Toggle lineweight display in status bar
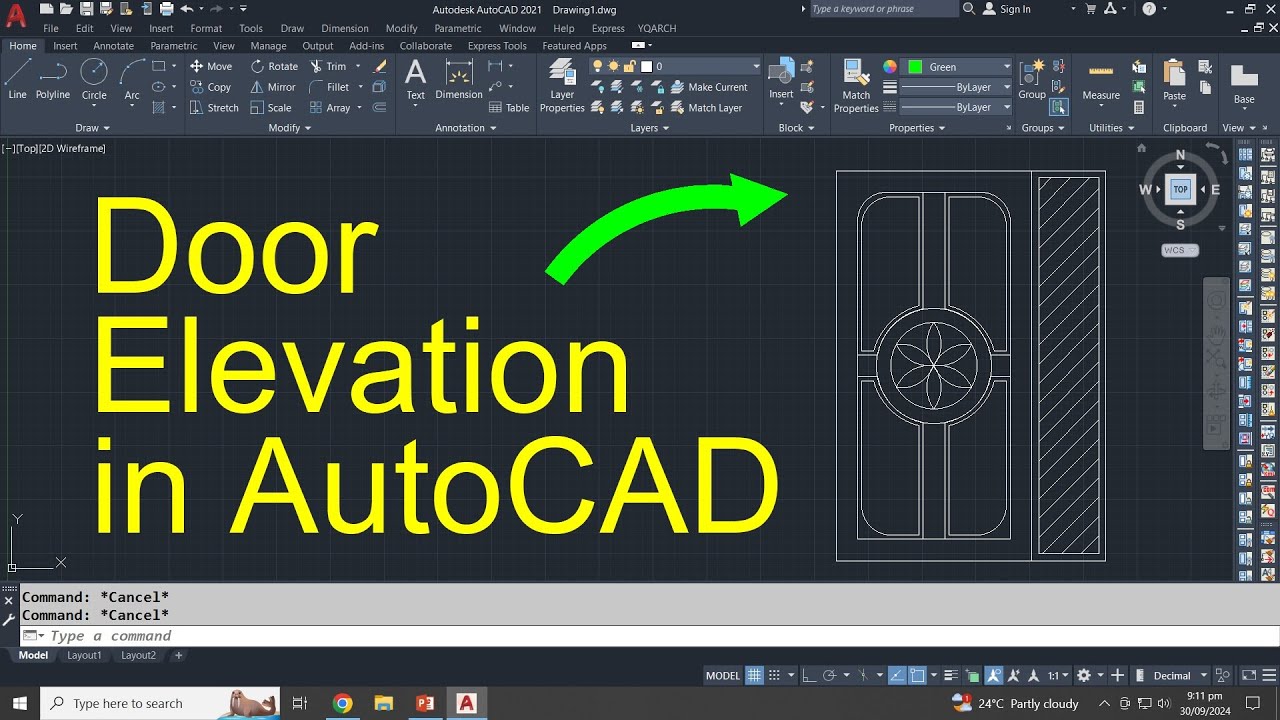1280x720 pixels. [951, 675]
